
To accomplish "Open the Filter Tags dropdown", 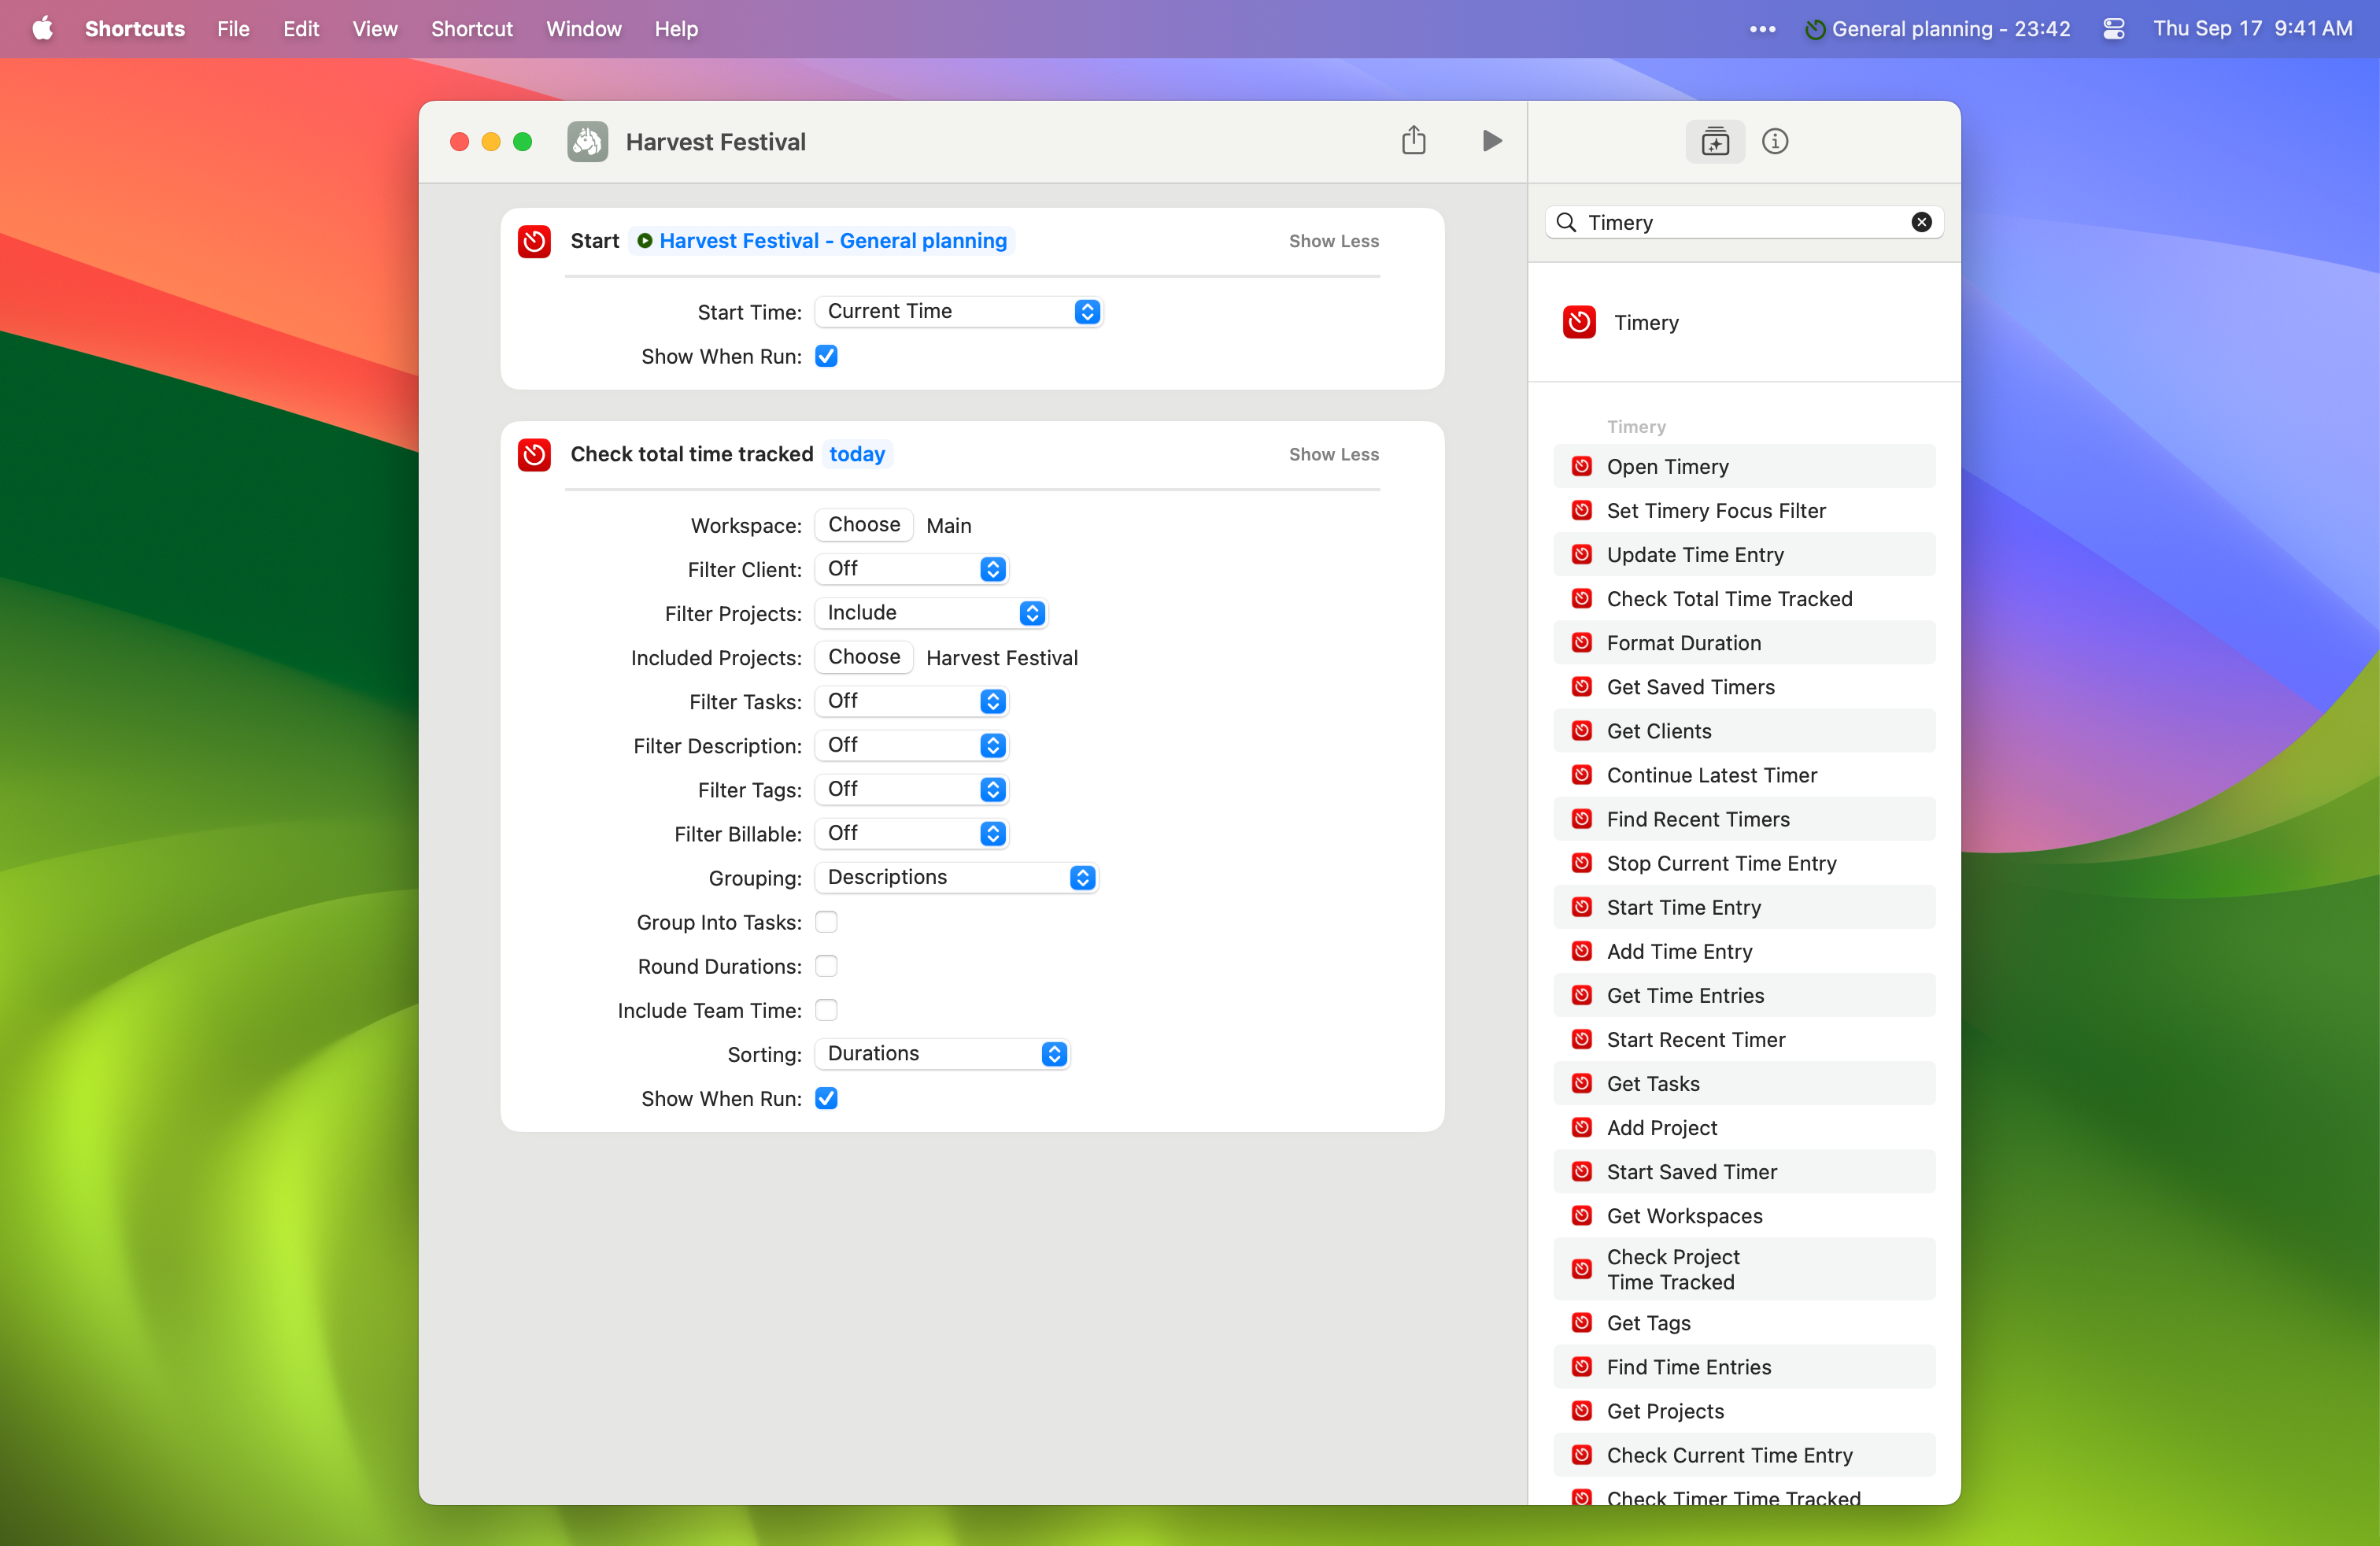I will (911, 789).
